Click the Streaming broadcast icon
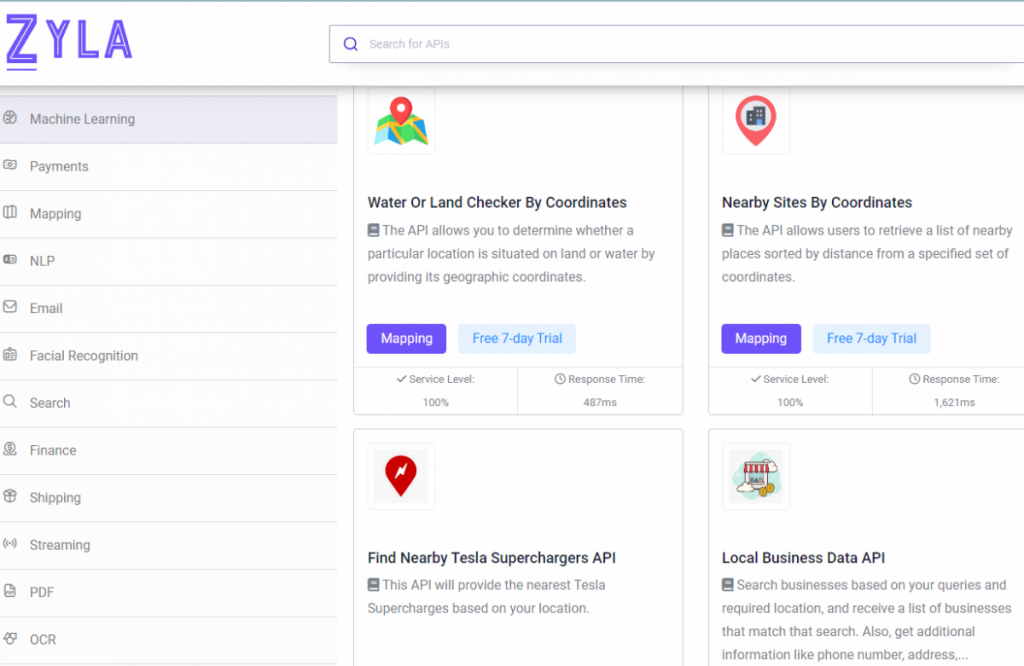This screenshot has width=1024, height=666. click(10, 543)
